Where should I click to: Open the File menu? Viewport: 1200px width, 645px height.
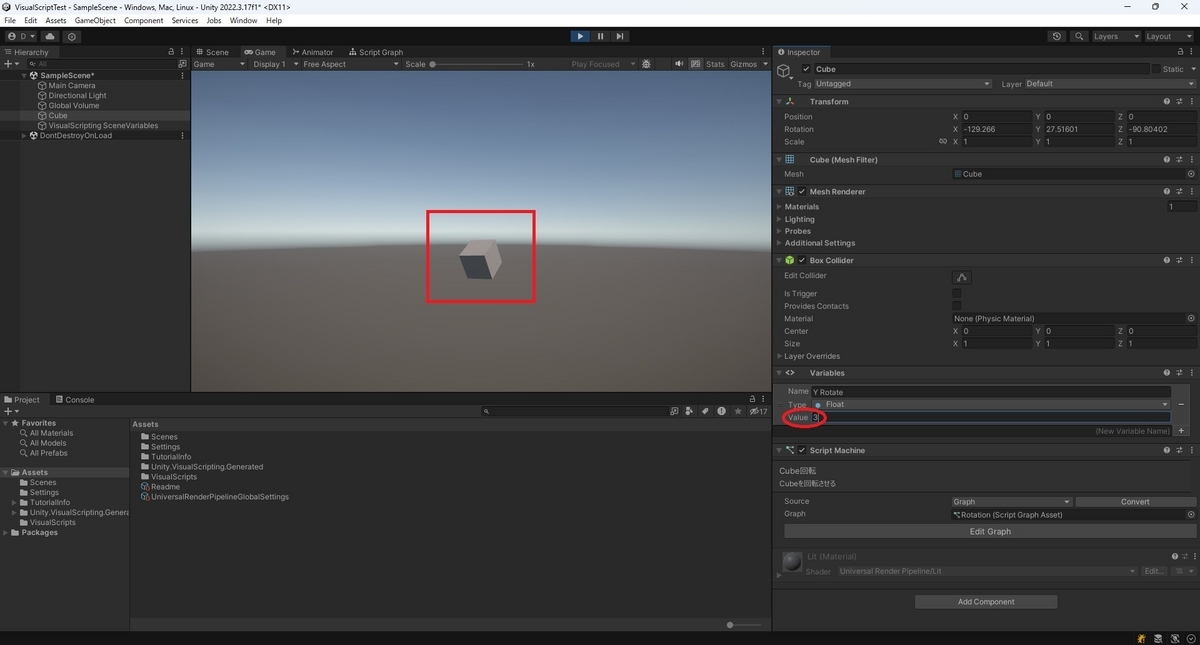tap(10, 20)
